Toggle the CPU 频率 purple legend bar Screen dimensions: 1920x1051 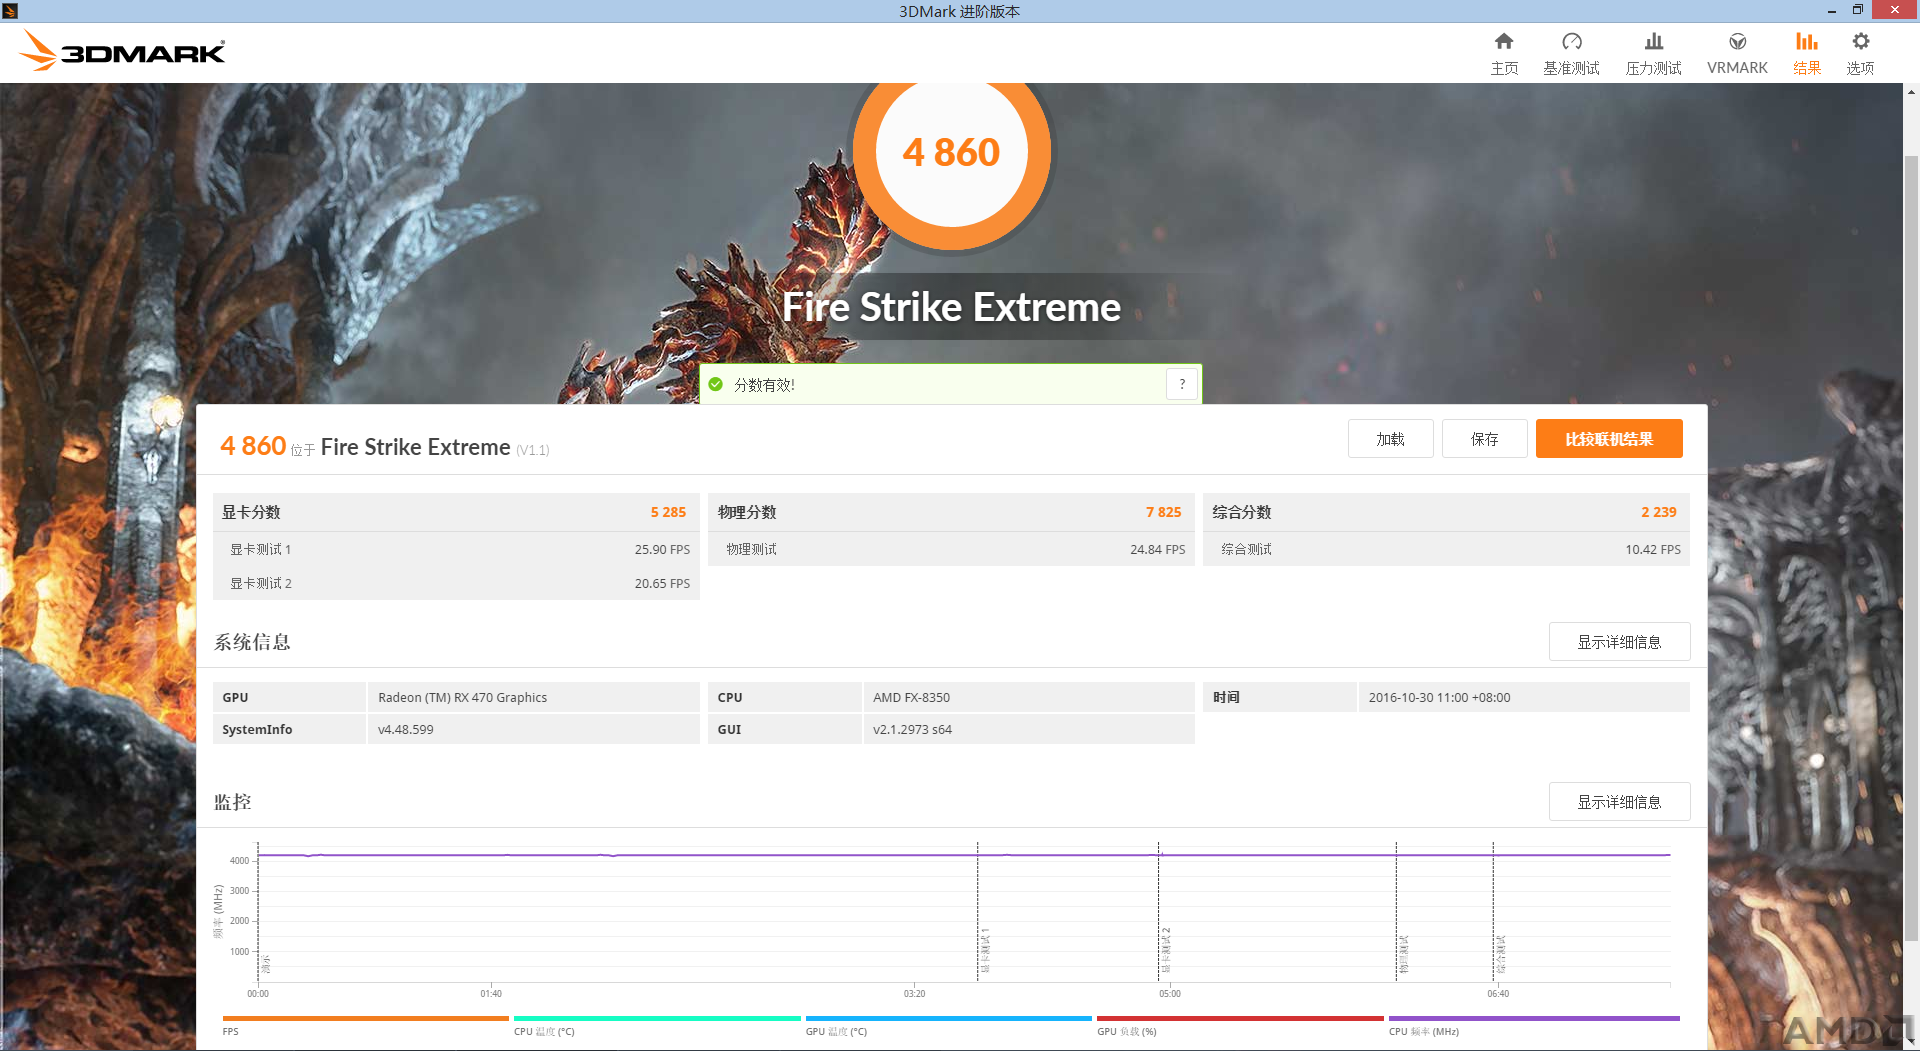pyautogui.click(x=1534, y=1019)
